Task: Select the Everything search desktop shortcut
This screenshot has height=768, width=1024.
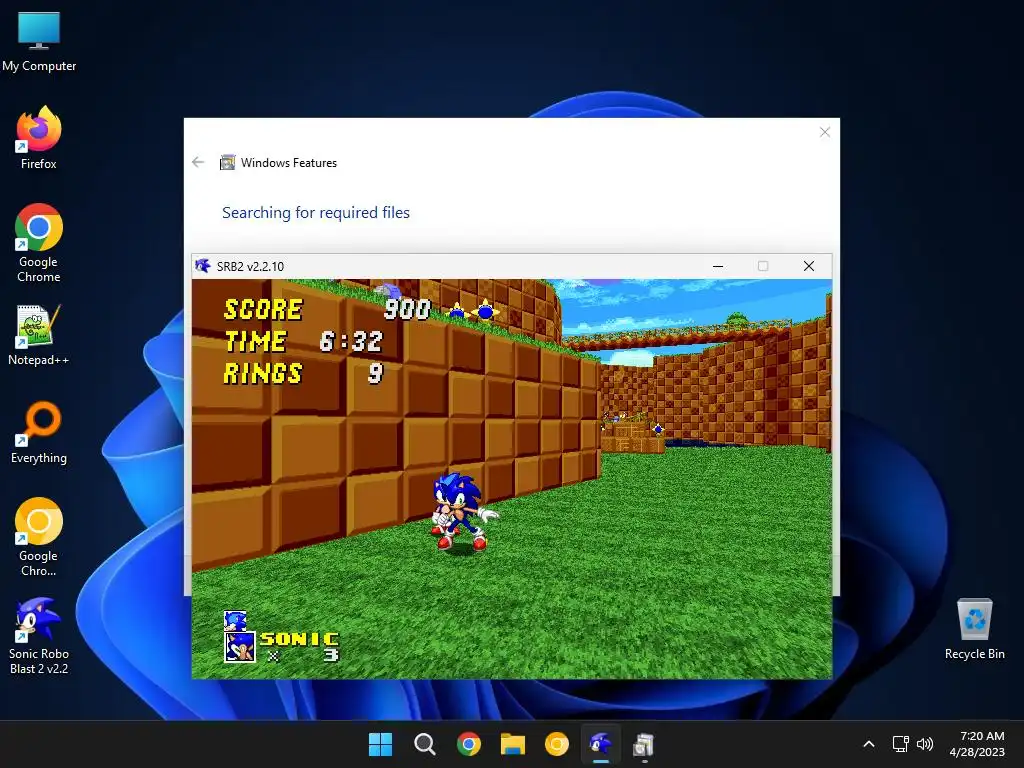Action: (39, 432)
